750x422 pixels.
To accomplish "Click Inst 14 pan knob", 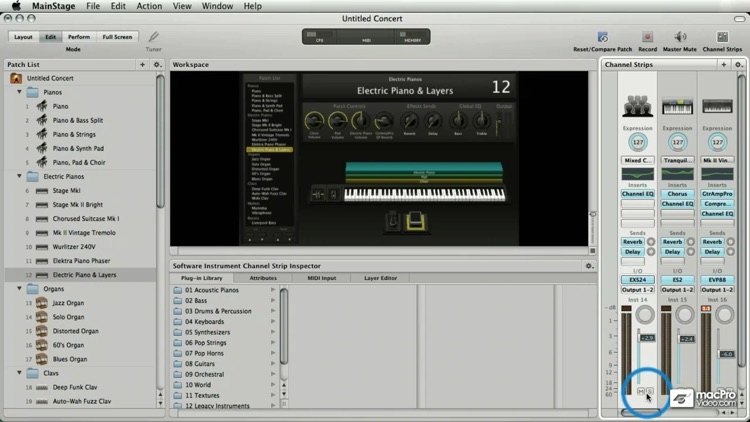I will 645,315.
